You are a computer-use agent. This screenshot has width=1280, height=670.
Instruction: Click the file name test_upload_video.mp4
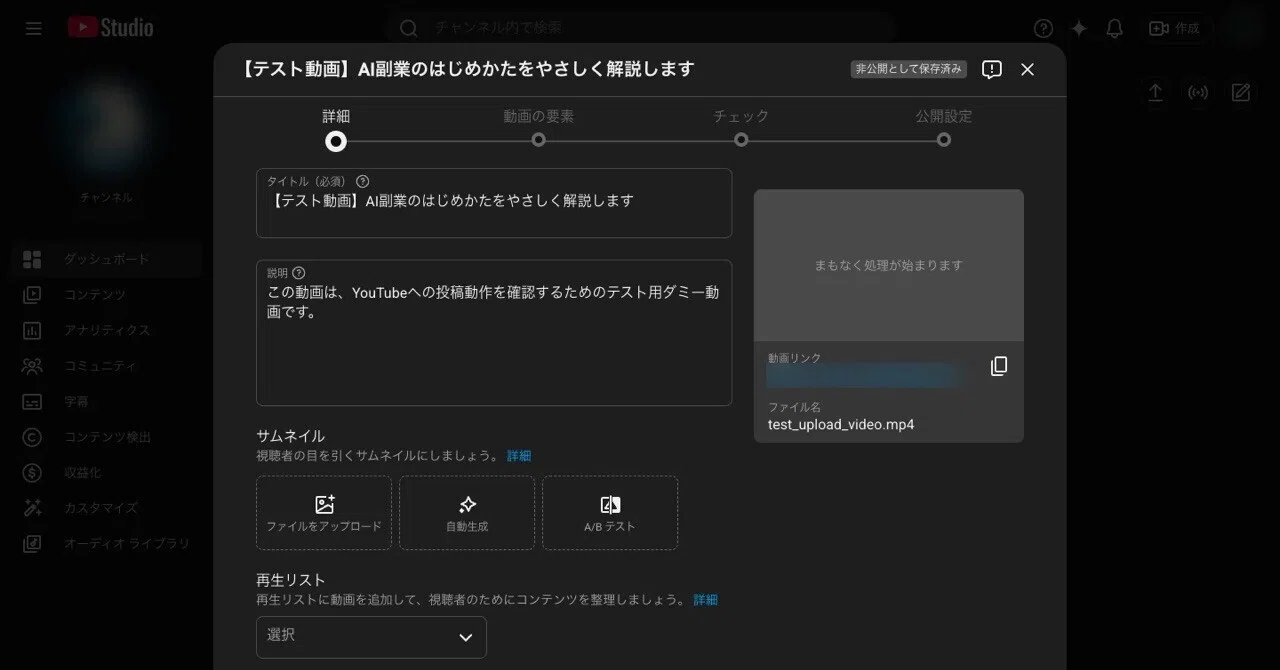[841, 425]
